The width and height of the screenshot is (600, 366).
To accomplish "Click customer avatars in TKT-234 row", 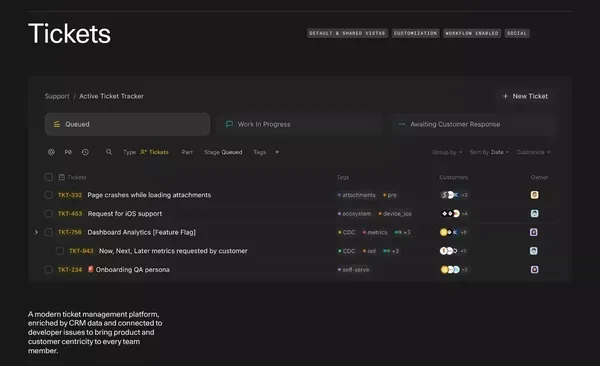I will 454,270.
